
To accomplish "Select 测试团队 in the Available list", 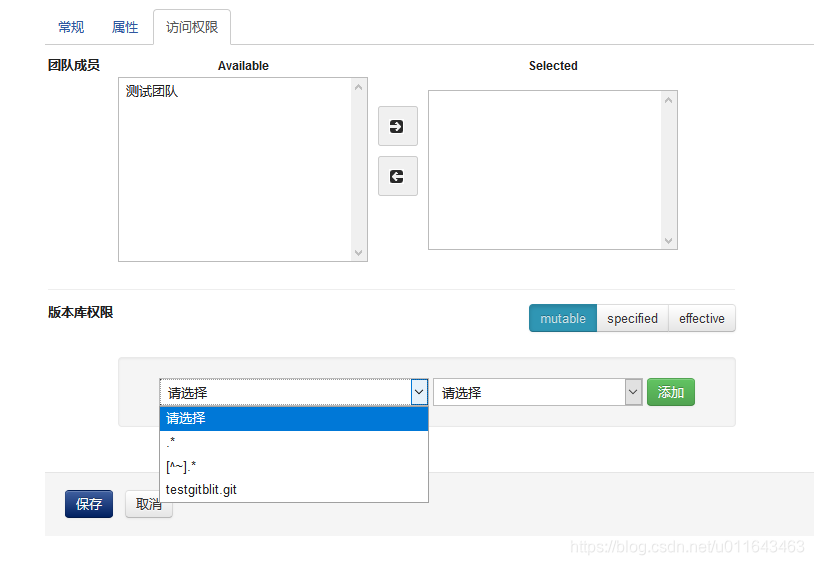I will (x=152, y=91).
